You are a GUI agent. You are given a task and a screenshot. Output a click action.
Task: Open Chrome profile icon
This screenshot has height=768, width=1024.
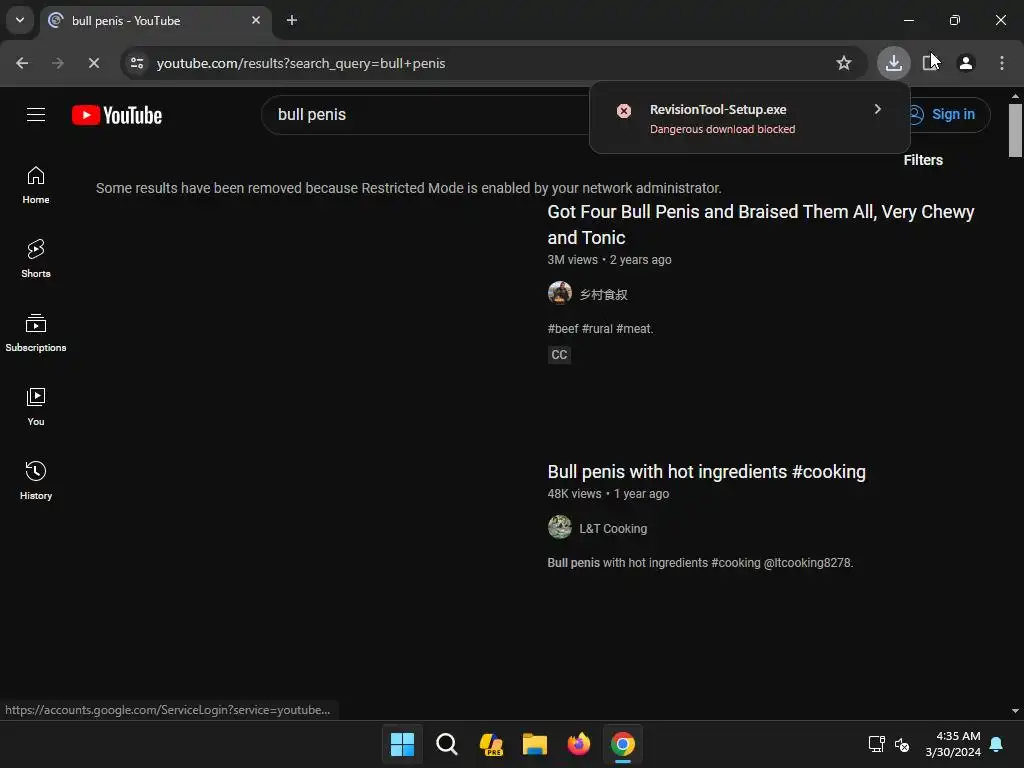click(966, 63)
